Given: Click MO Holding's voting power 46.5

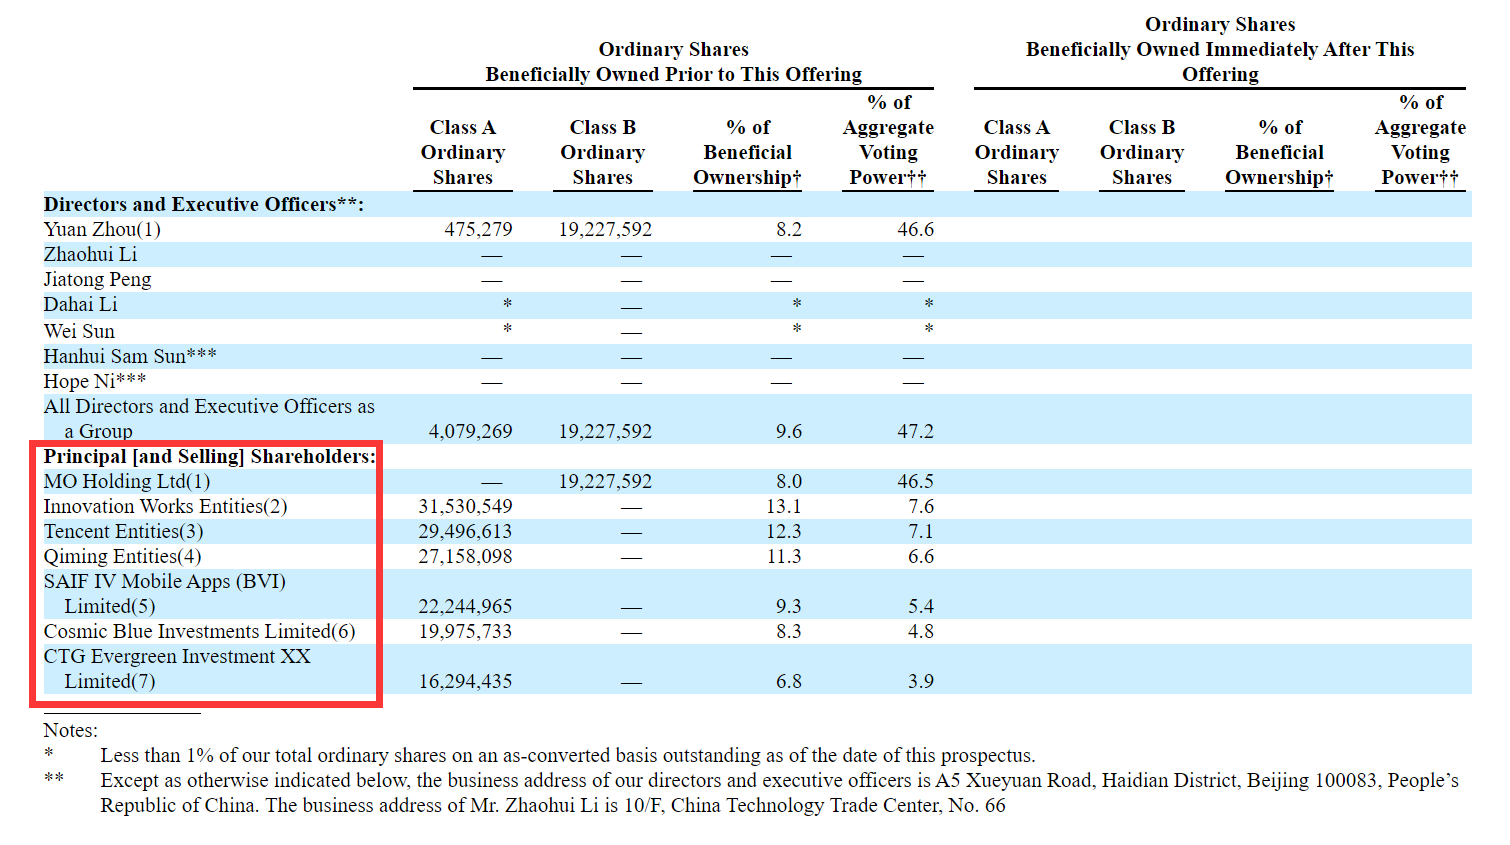Looking at the screenshot, I should [x=916, y=482].
